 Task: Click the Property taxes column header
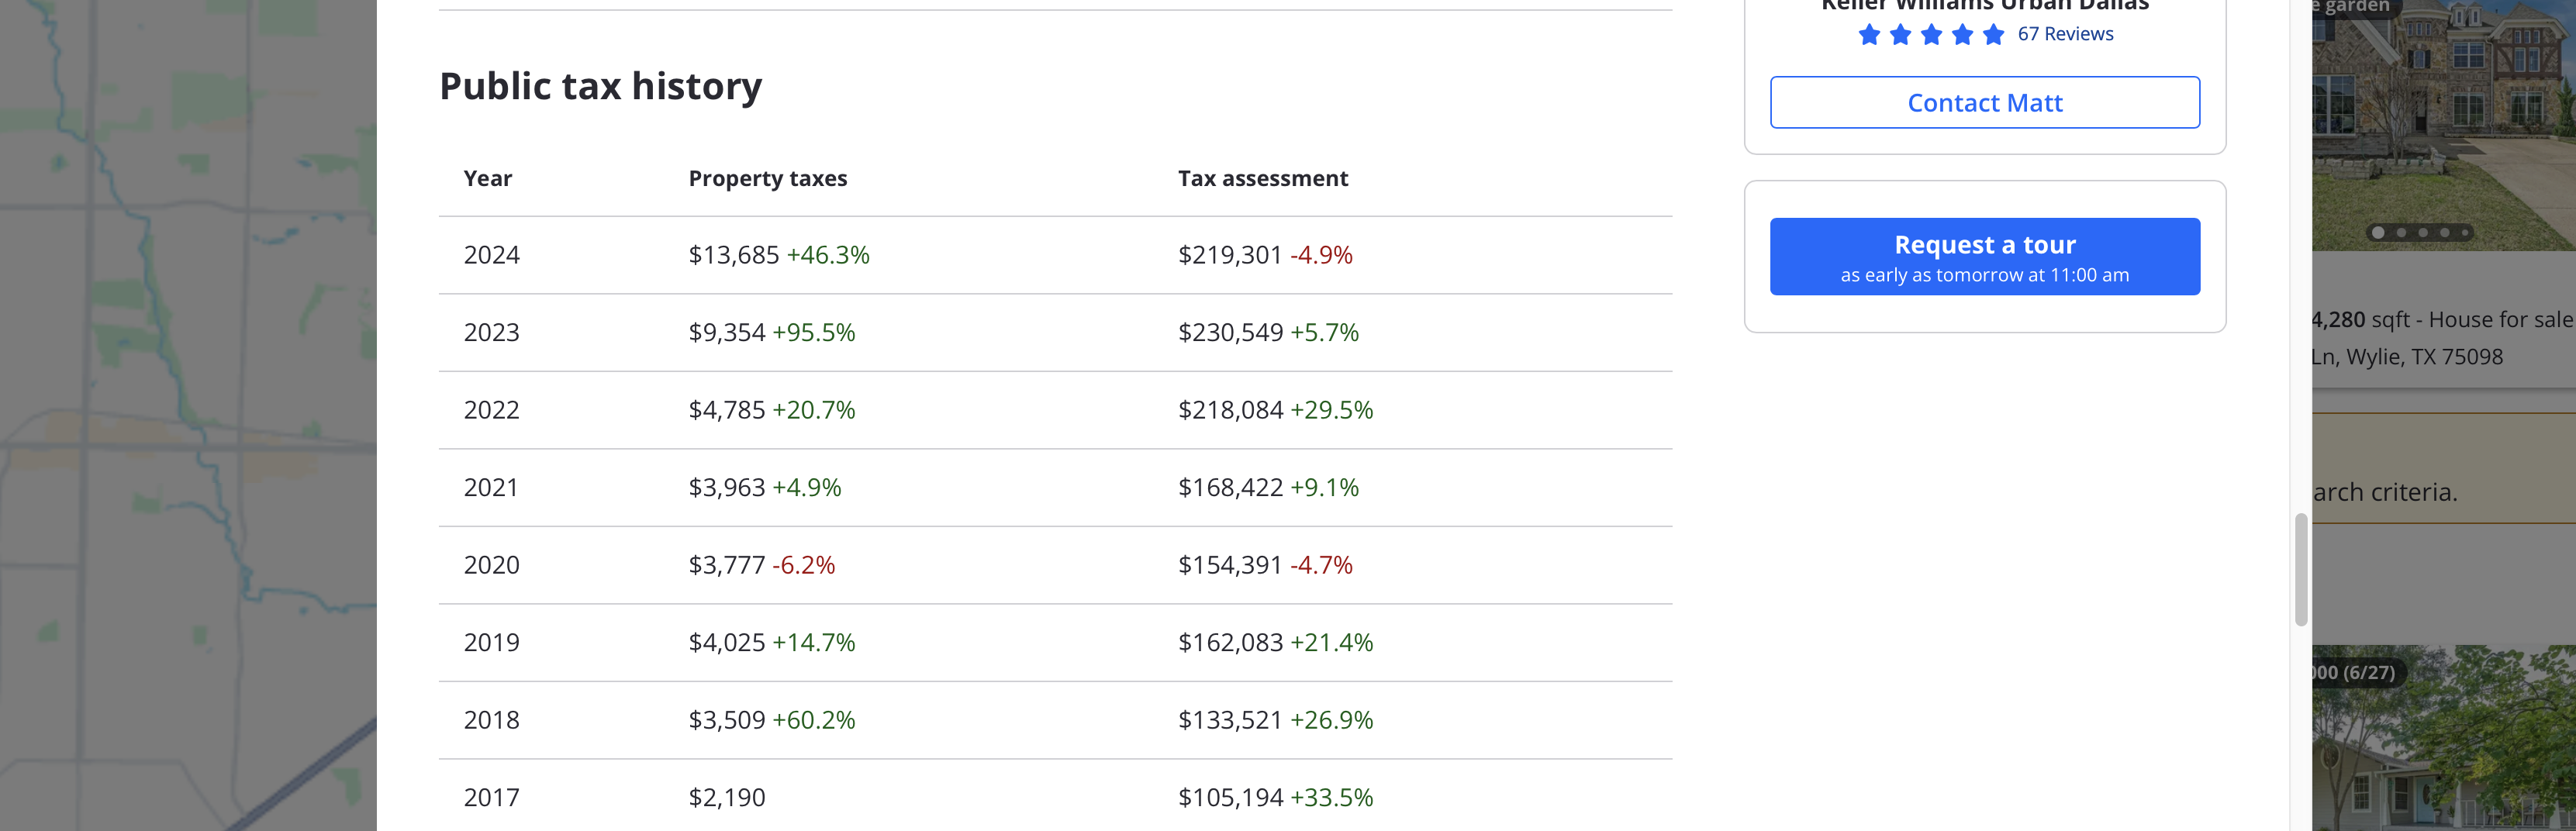[767, 179]
